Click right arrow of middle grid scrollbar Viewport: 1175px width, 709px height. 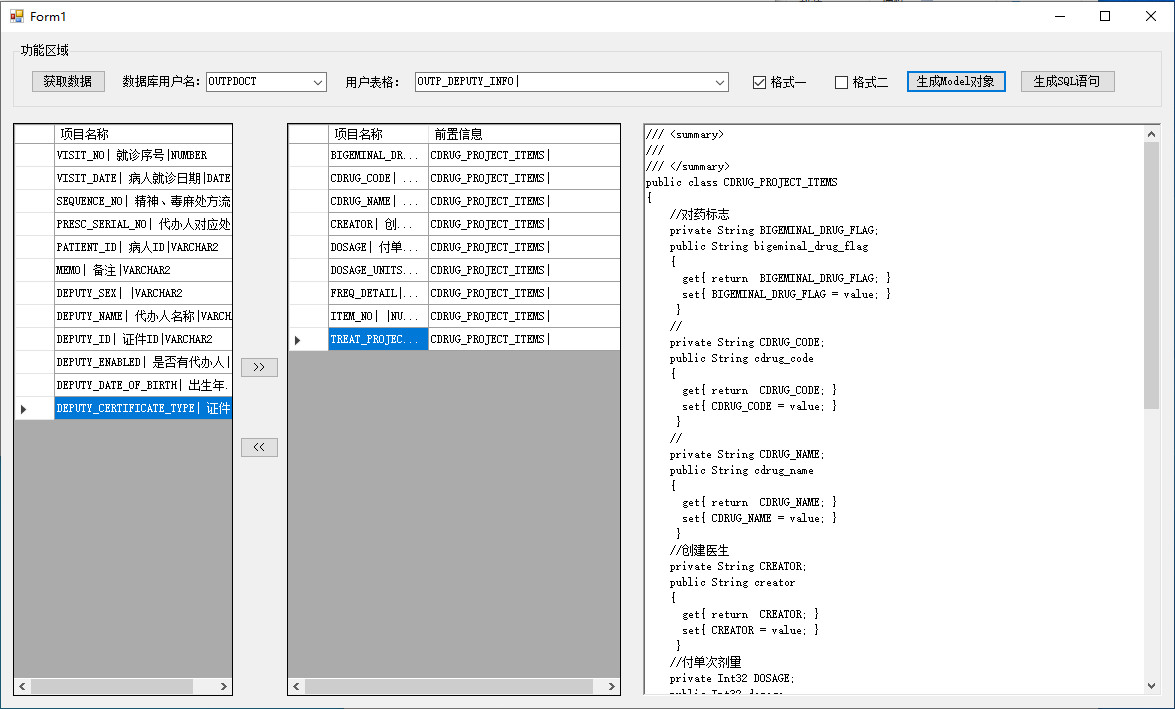tap(611, 687)
